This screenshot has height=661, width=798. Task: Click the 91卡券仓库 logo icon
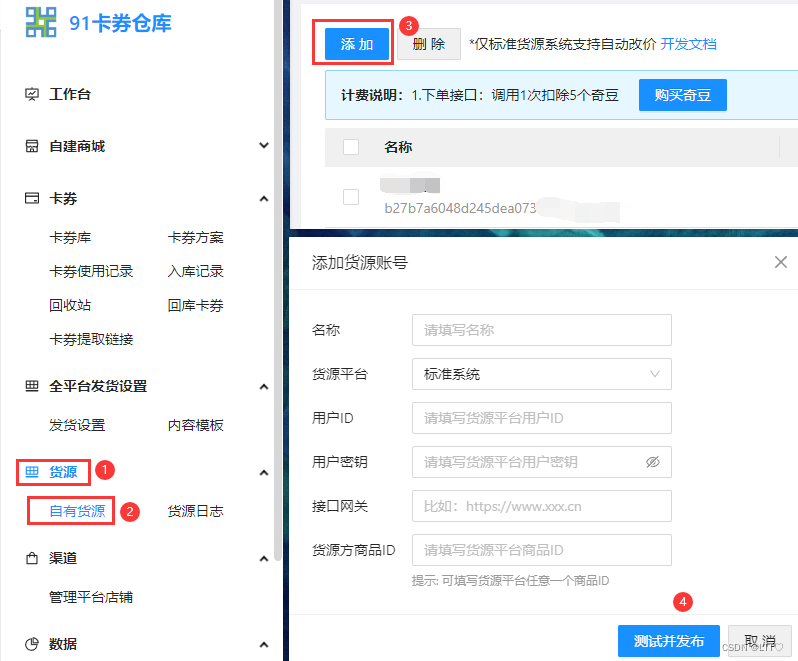(41, 22)
